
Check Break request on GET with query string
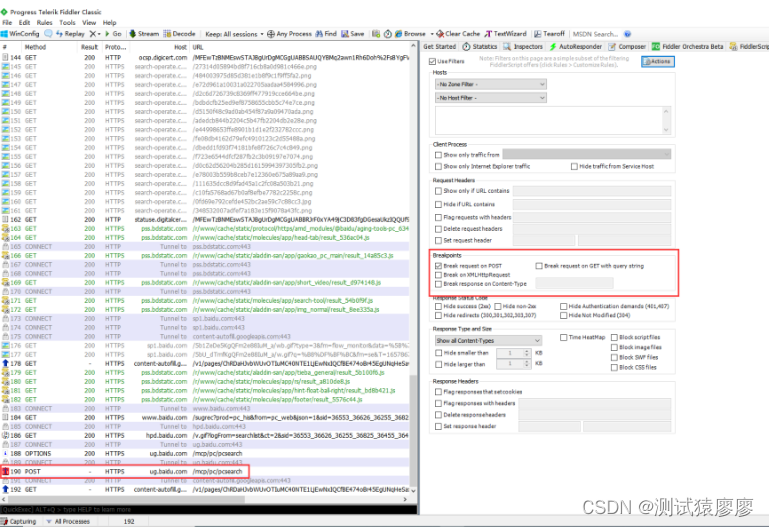(539, 266)
